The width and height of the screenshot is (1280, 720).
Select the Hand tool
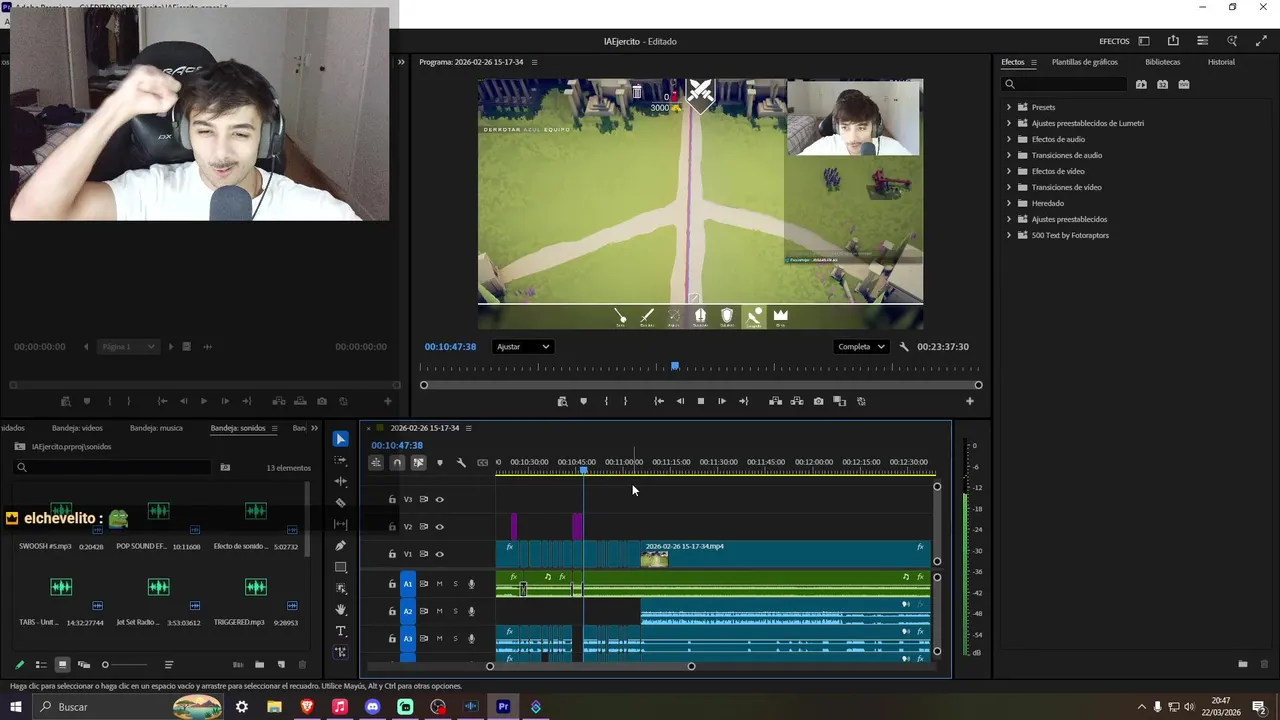pyautogui.click(x=340, y=610)
